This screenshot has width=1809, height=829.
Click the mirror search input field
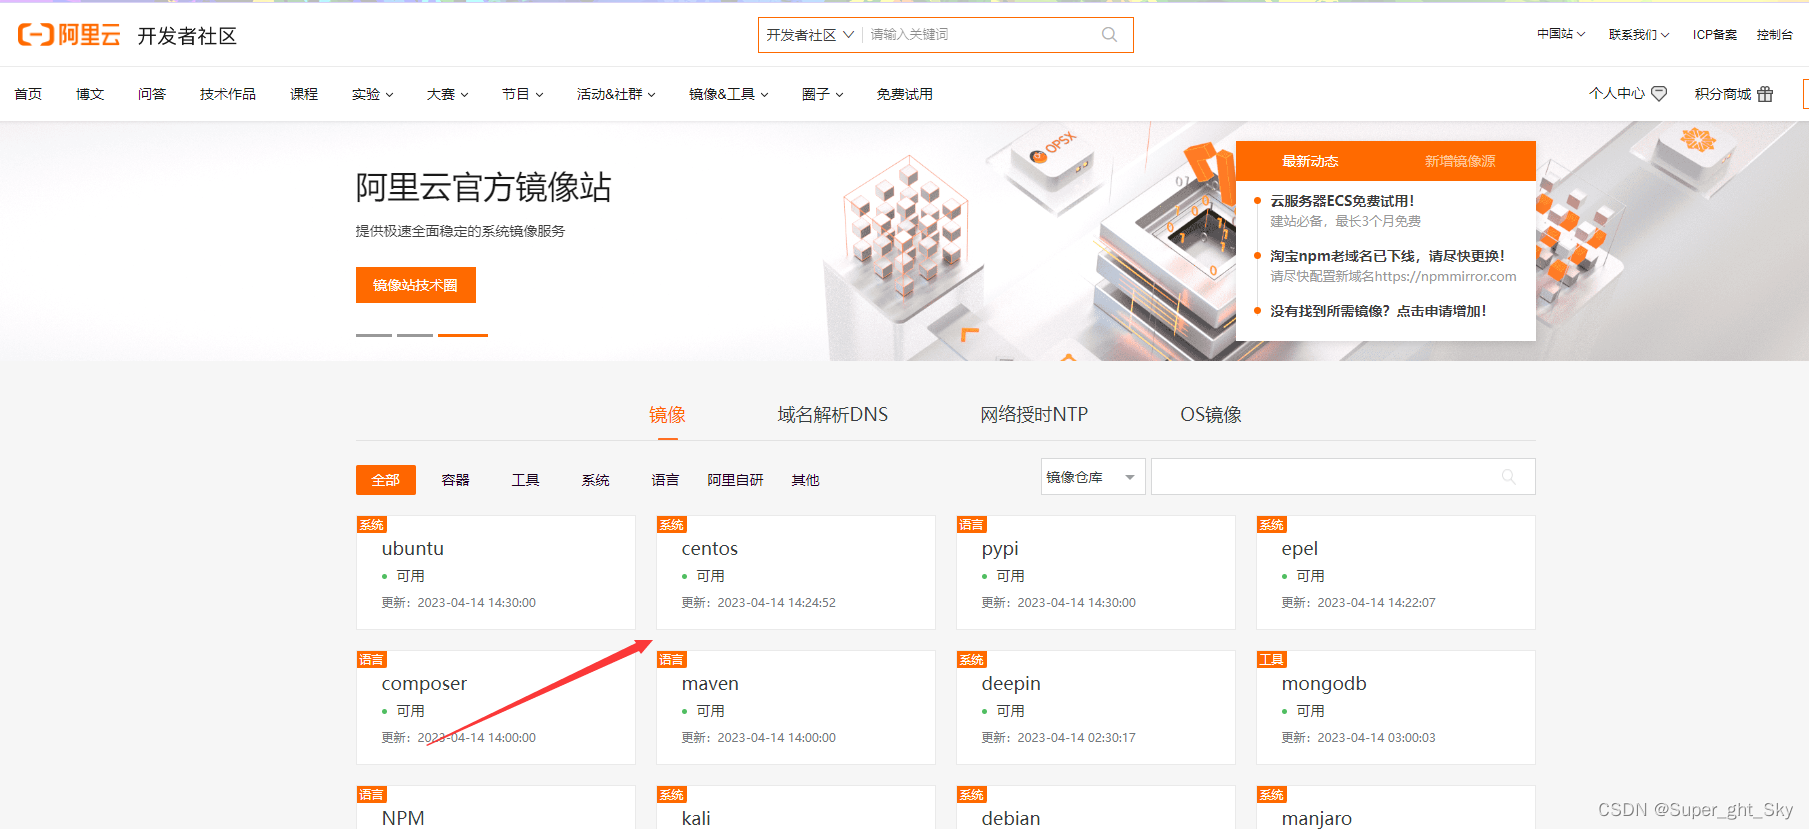coord(1343,477)
